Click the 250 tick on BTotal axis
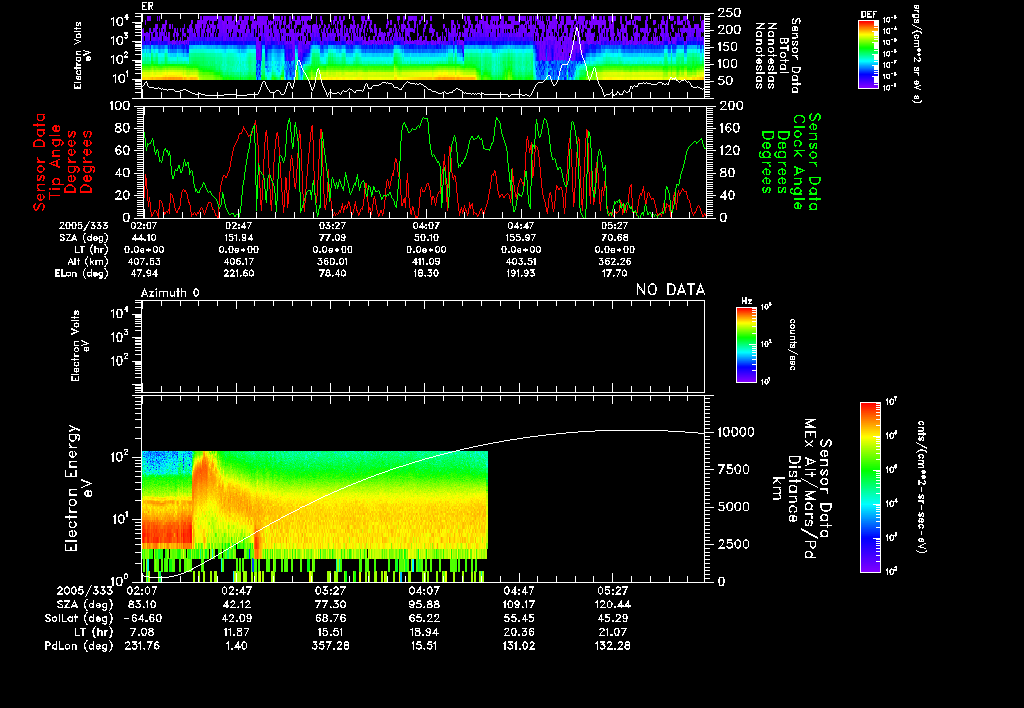 [729, 12]
